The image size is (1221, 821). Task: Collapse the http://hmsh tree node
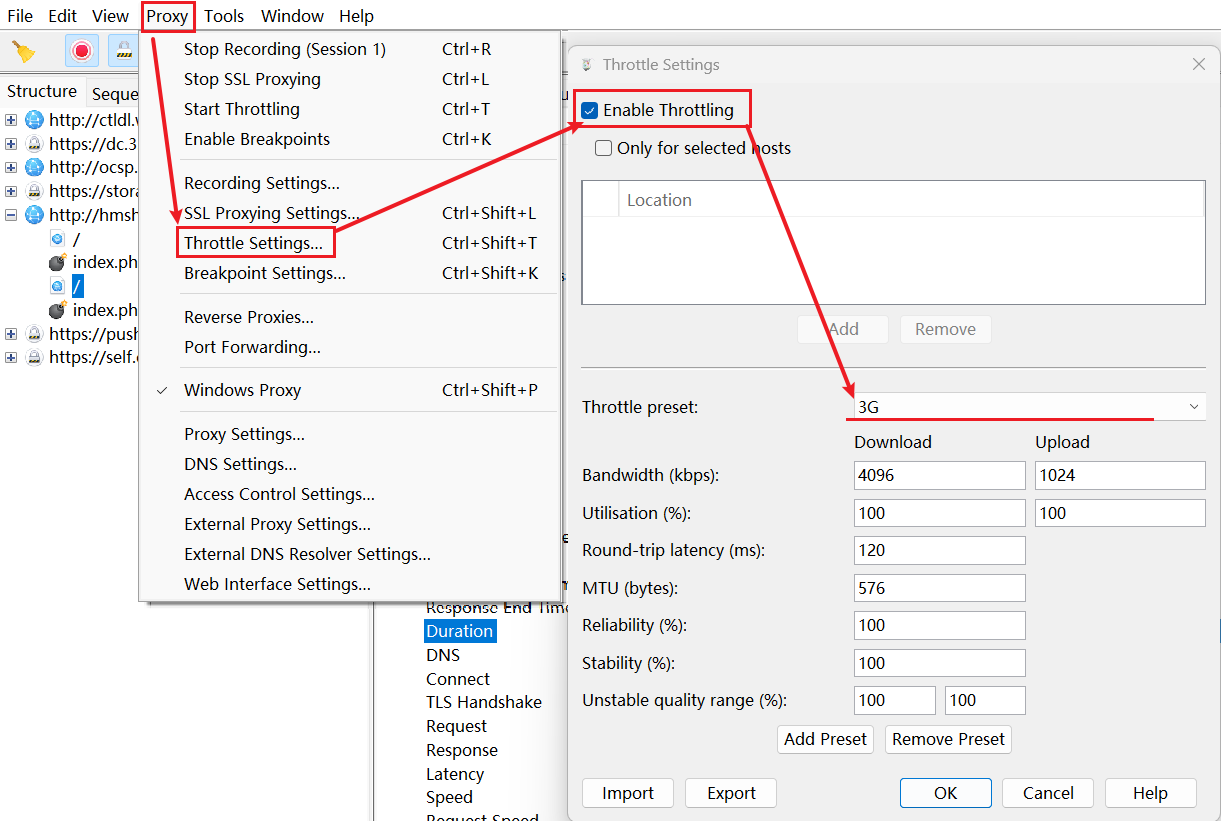[11, 215]
